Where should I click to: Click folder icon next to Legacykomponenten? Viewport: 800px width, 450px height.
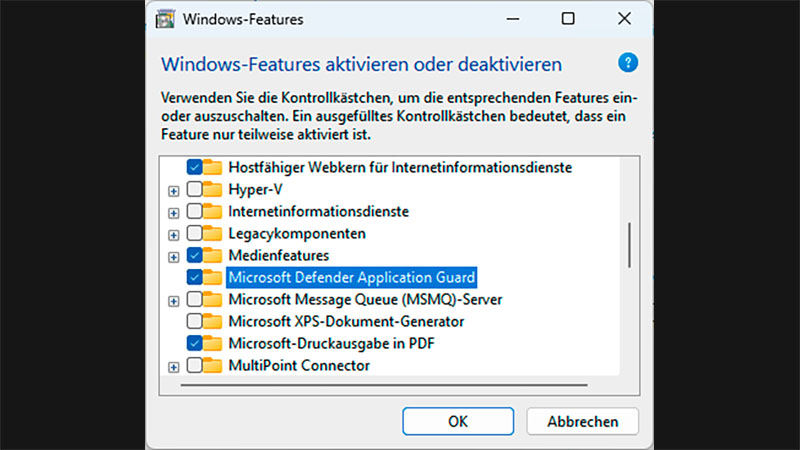[213, 233]
